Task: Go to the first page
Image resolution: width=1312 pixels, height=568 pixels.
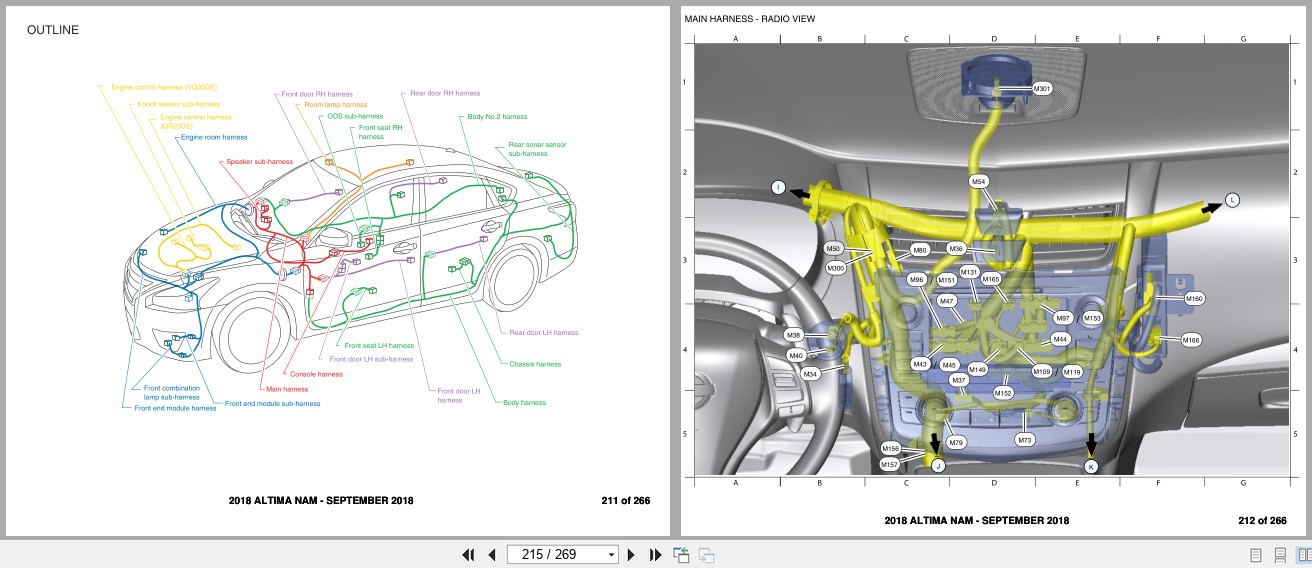Action: [468, 554]
